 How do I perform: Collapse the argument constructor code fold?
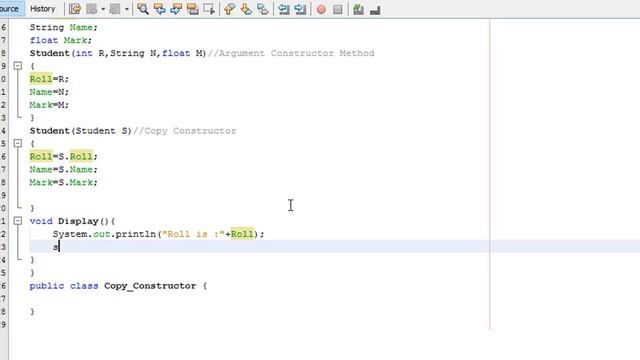(18, 66)
